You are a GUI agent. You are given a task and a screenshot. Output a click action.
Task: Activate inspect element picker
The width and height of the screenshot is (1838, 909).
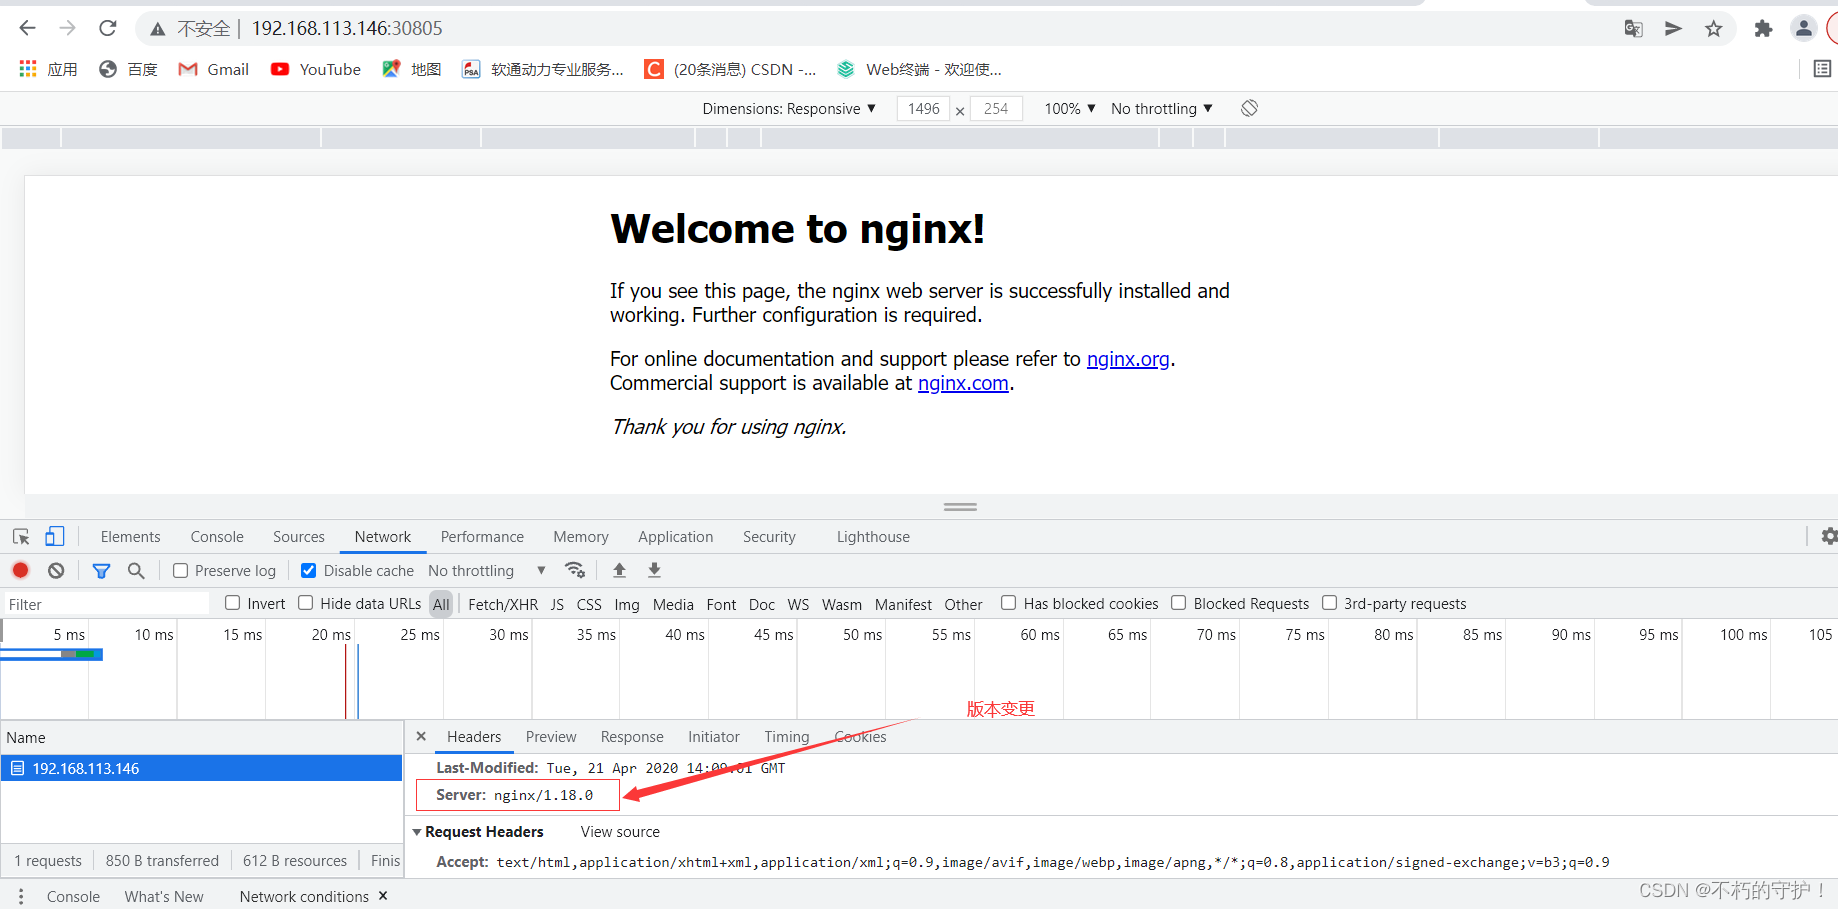pyautogui.click(x=21, y=537)
